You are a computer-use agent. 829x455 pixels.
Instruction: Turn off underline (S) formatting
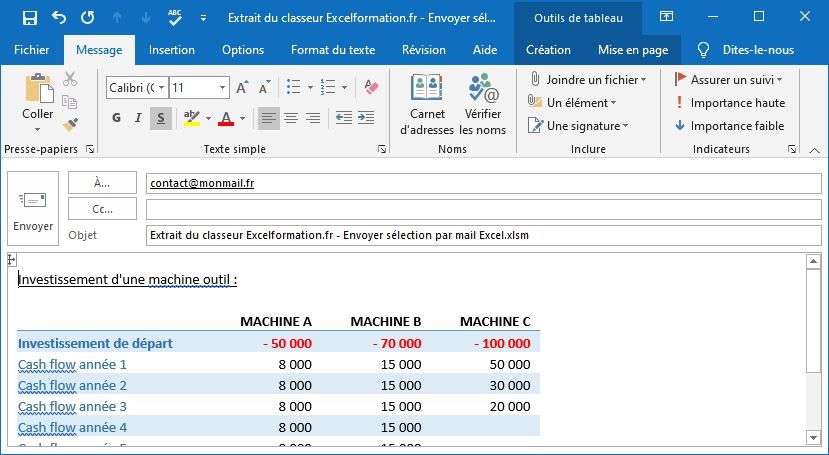point(160,118)
